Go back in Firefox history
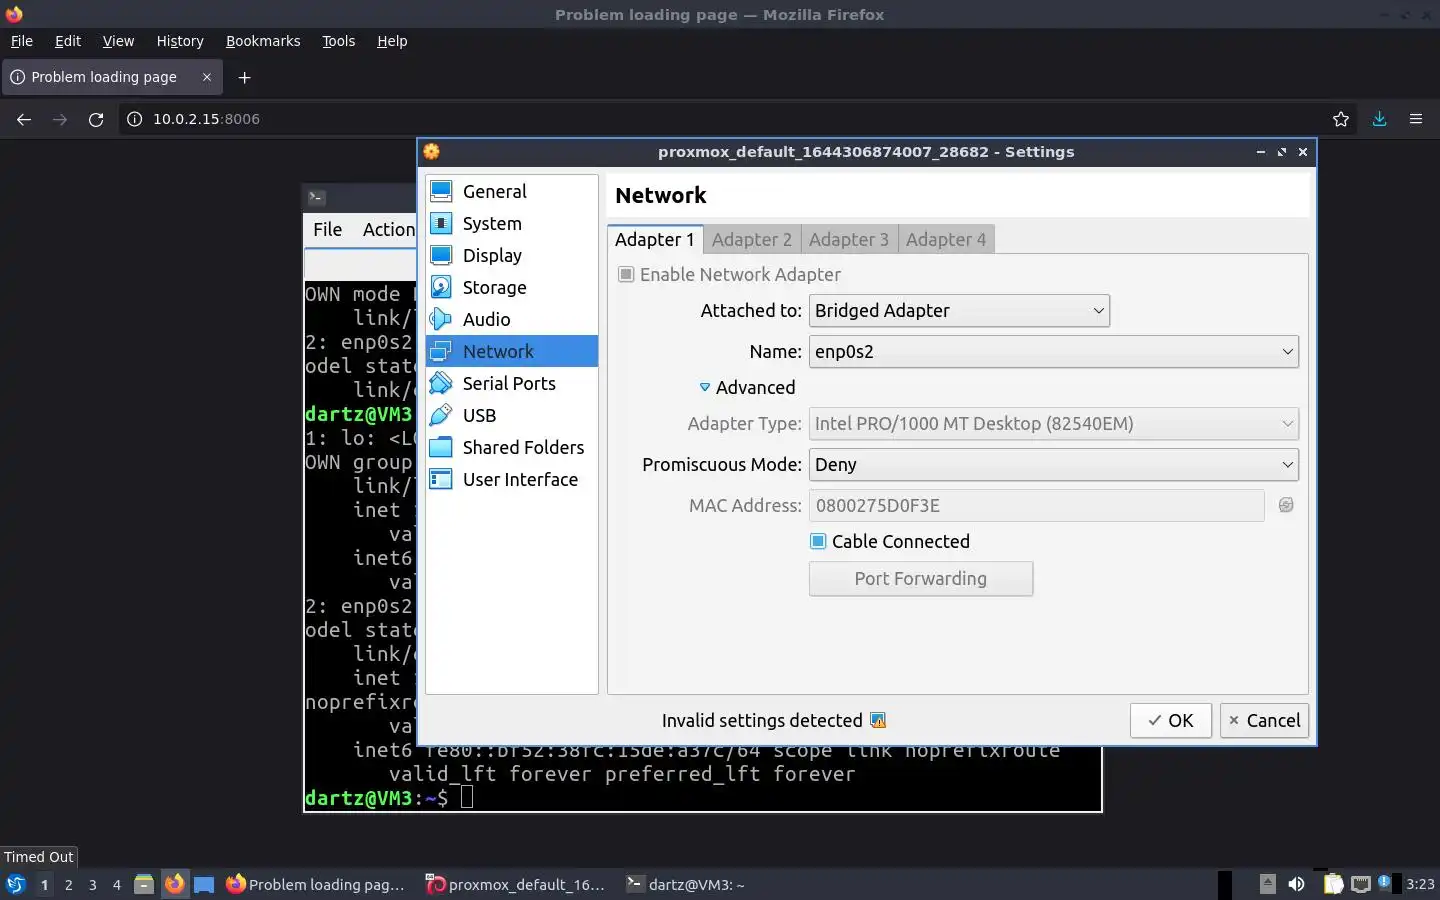This screenshot has width=1440, height=900. click(x=24, y=119)
